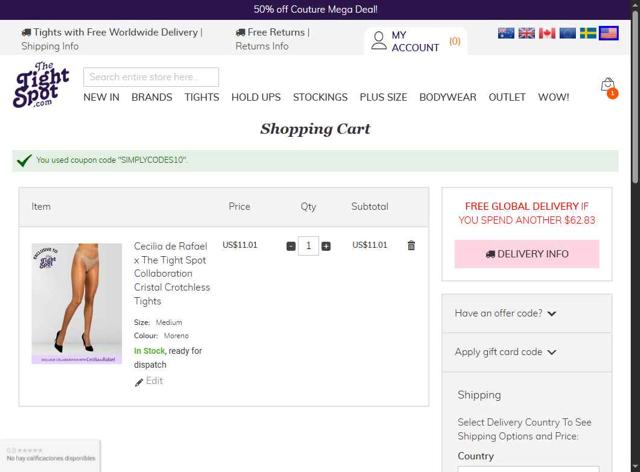Expand the 'Apply gift card code' section

pos(505,352)
